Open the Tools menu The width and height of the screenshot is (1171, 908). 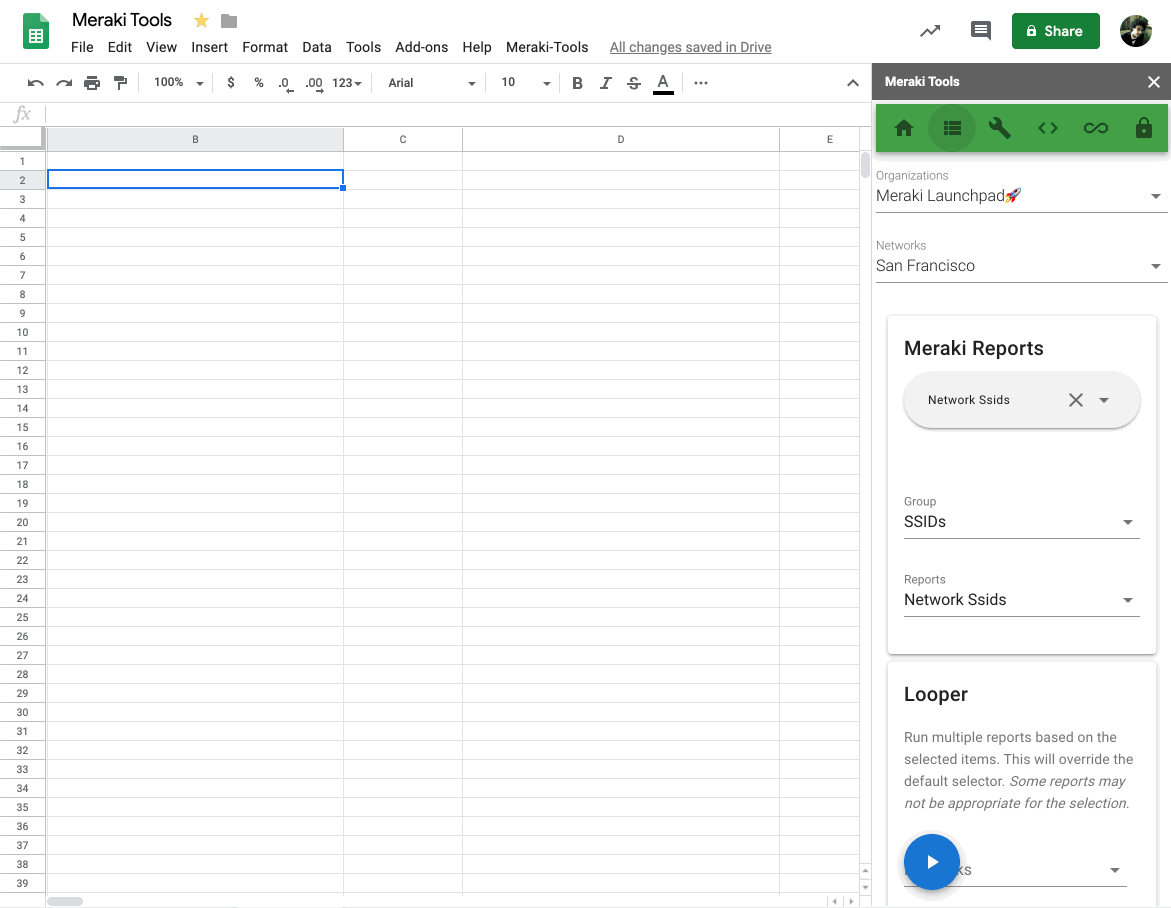click(x=364, y=47)
